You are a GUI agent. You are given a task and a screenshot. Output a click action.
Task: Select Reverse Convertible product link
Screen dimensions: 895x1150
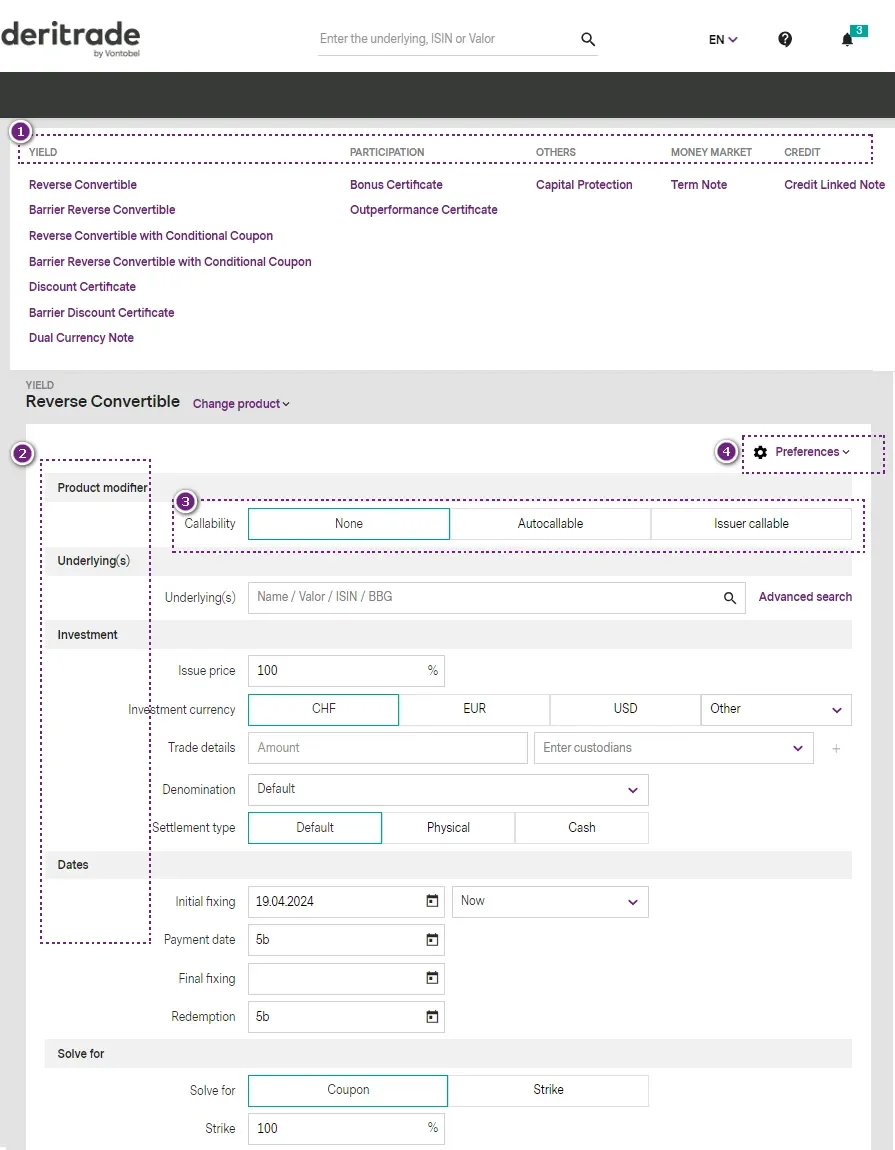(x=83, y=185)
